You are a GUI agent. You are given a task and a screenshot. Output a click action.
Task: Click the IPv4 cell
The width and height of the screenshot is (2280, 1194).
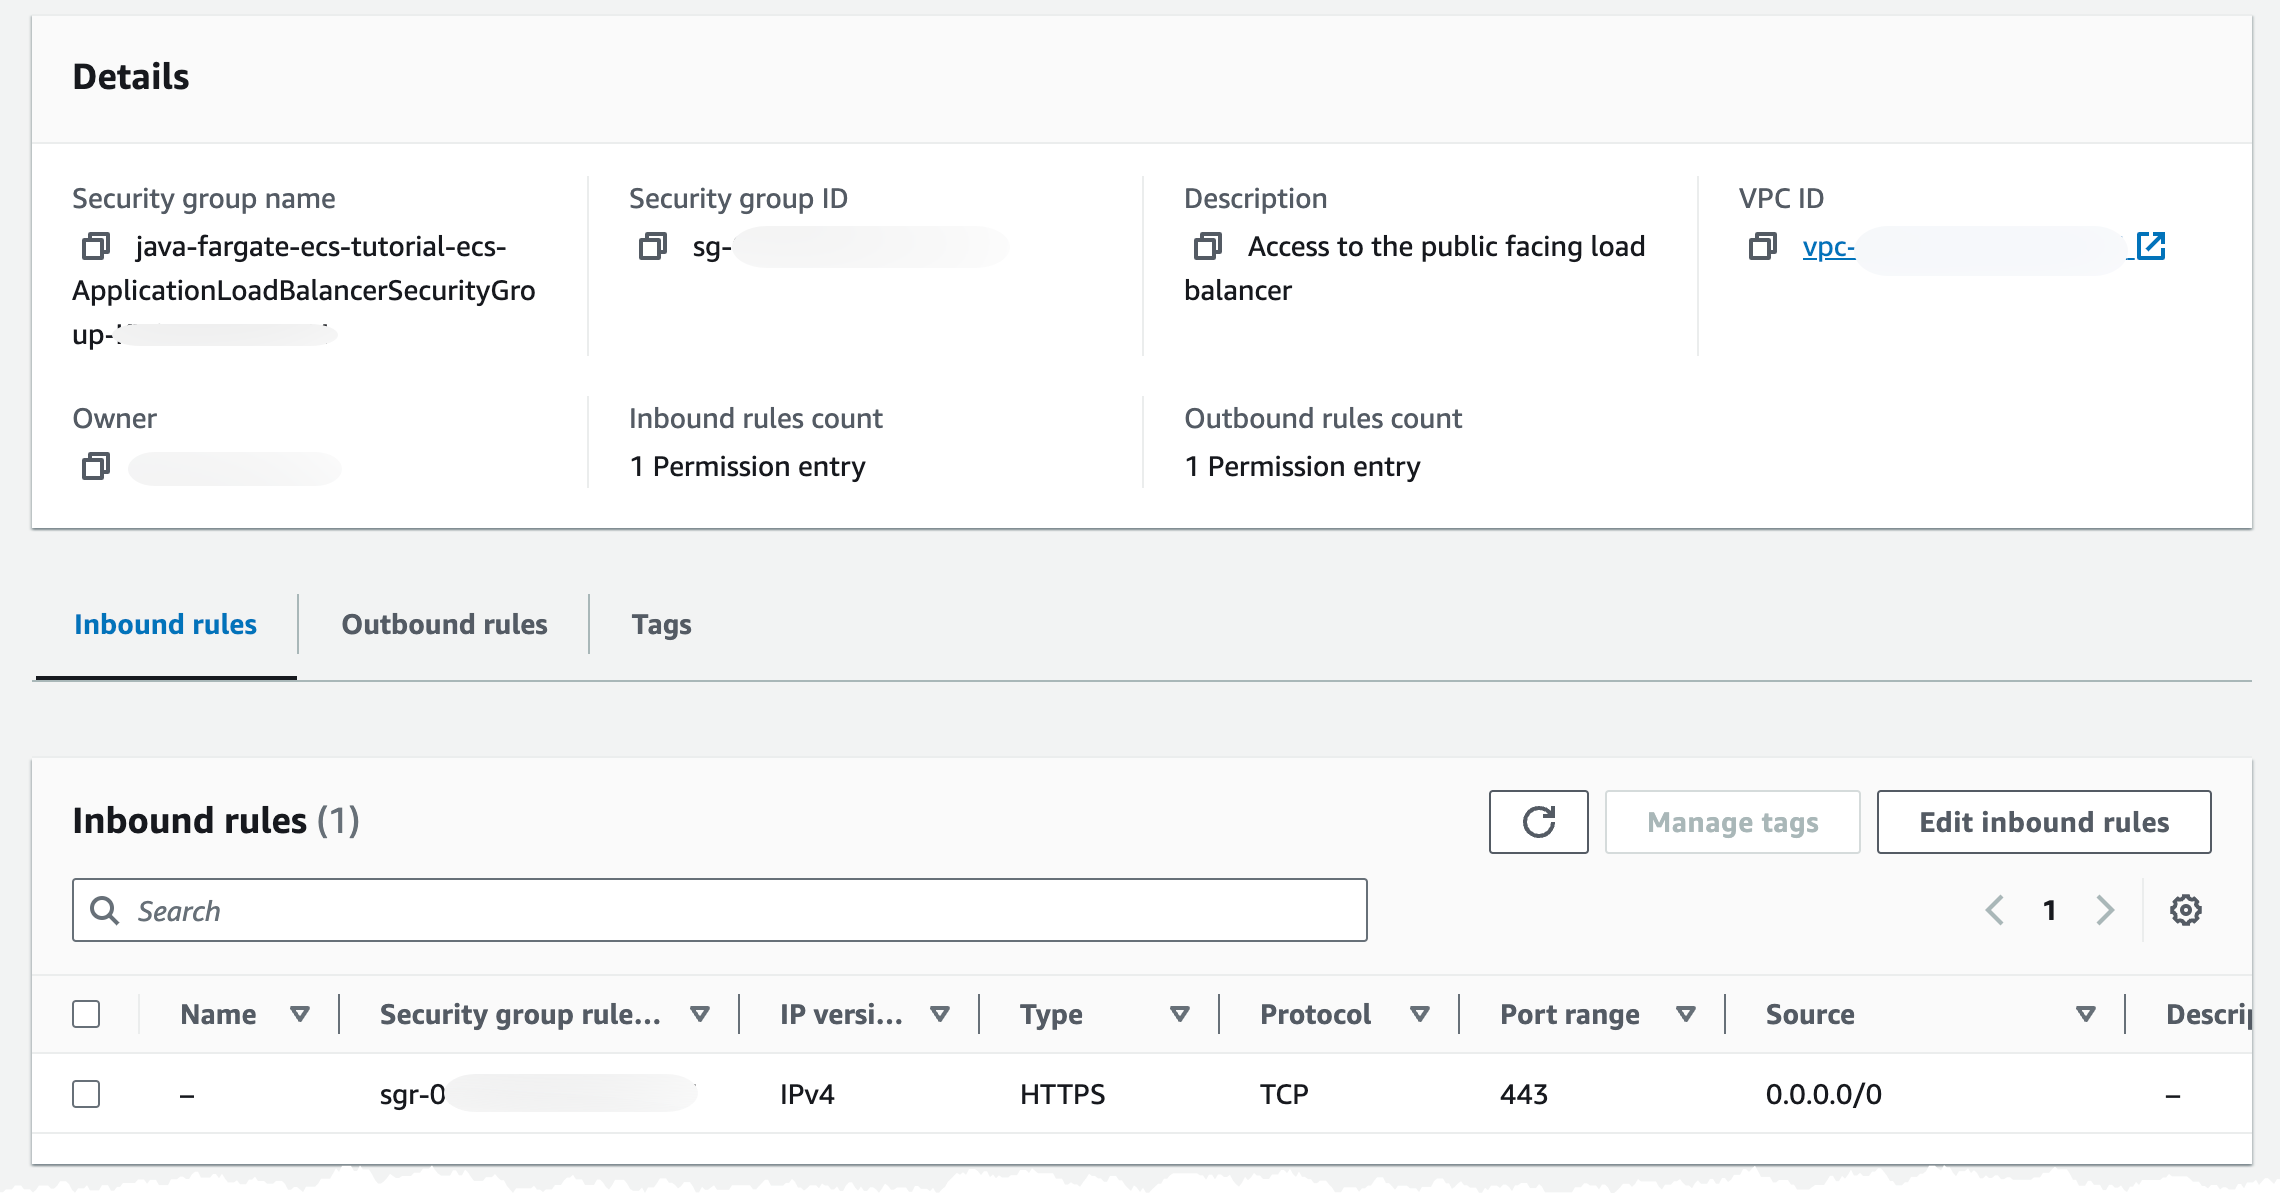pos(807,1094)
